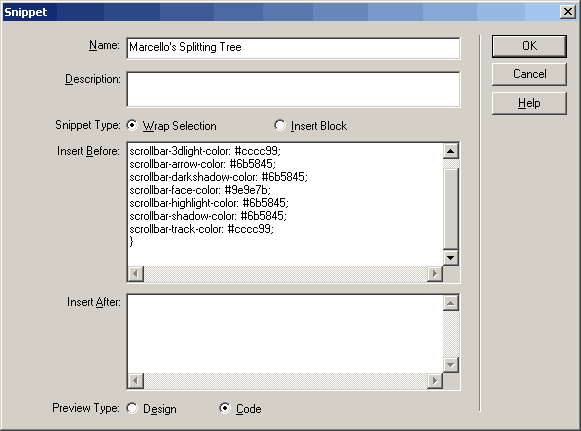The image size is (581, 431).
Task: Choose Code preview type
Action: coord(225,408)
